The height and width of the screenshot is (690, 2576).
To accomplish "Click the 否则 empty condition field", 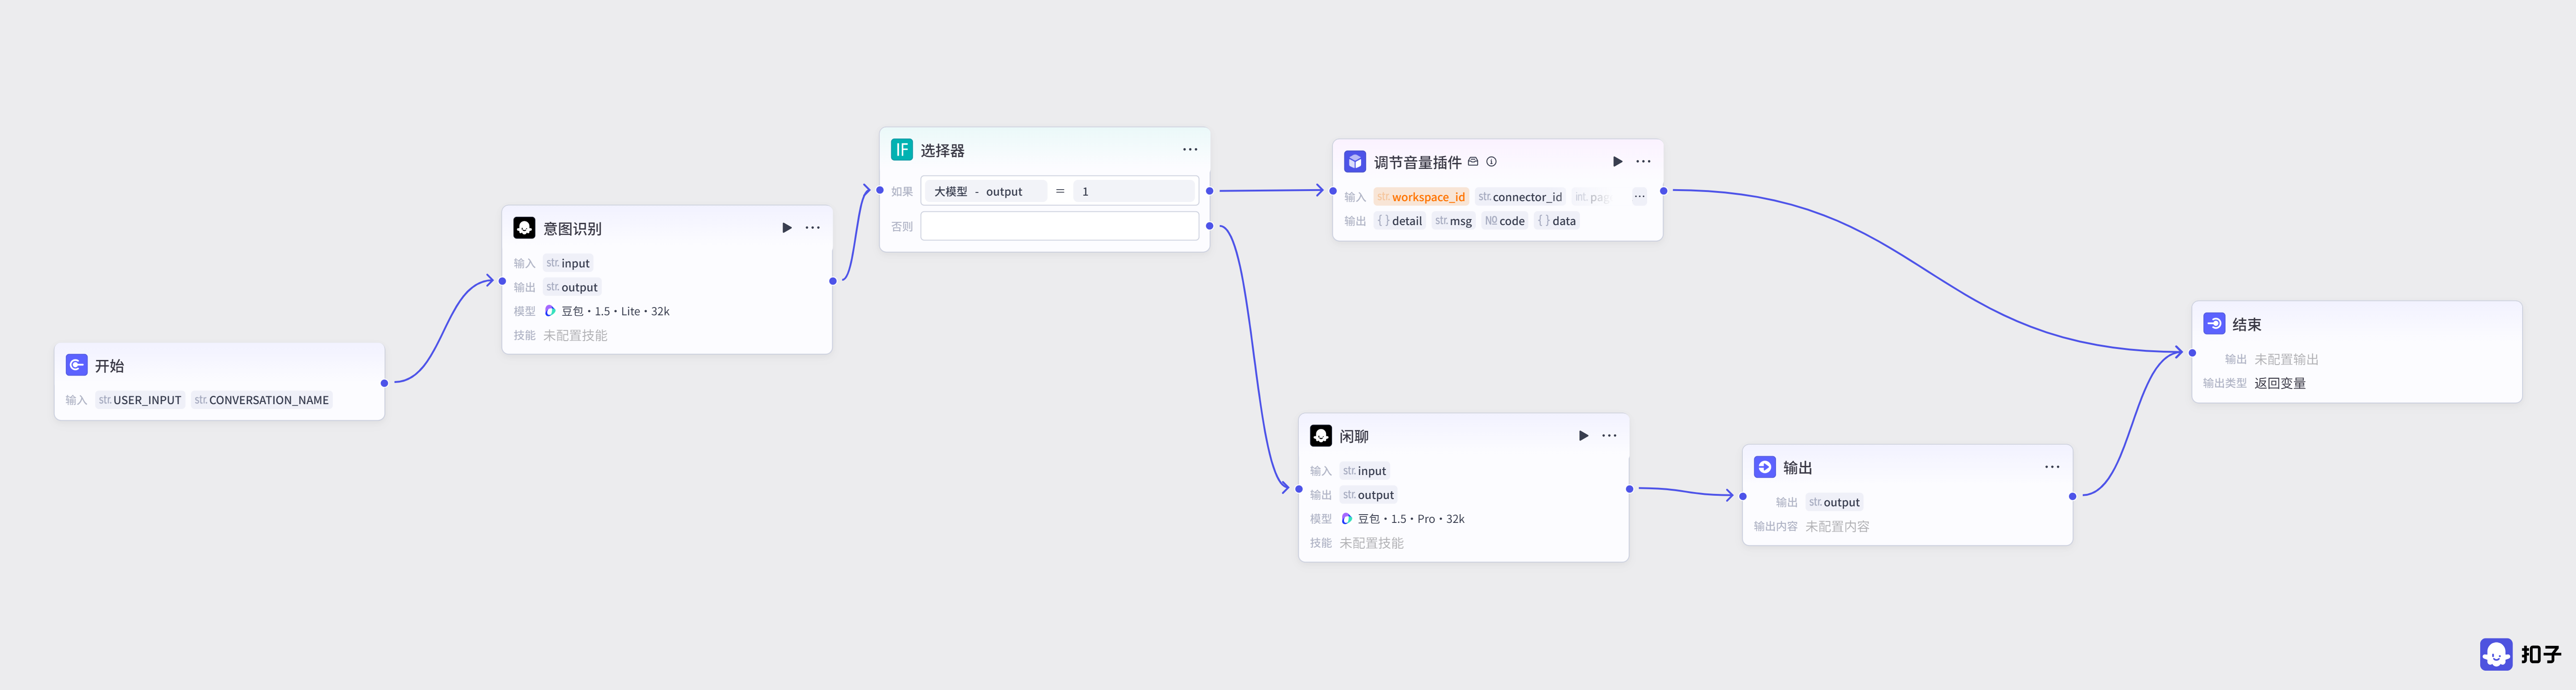I will (1059, 226).
